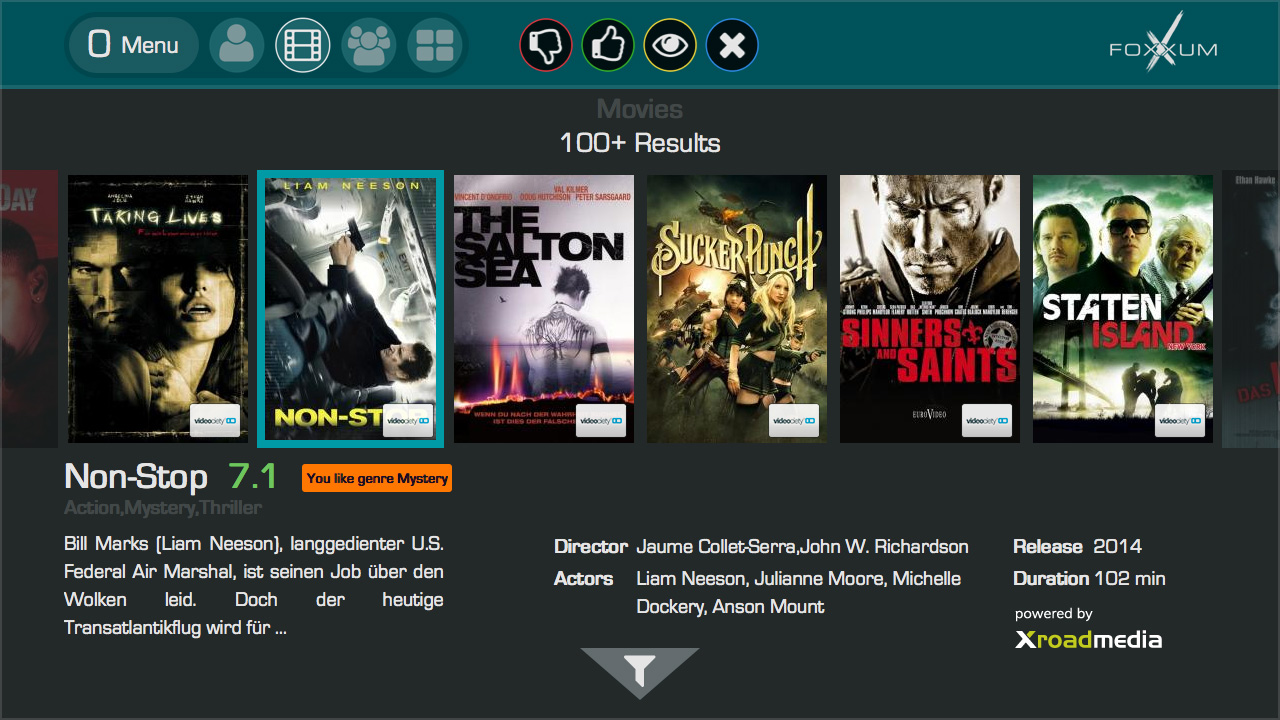Click videociety badge on Staten Island poster
Viewport: 1280px width, 720px height.
1180,421
